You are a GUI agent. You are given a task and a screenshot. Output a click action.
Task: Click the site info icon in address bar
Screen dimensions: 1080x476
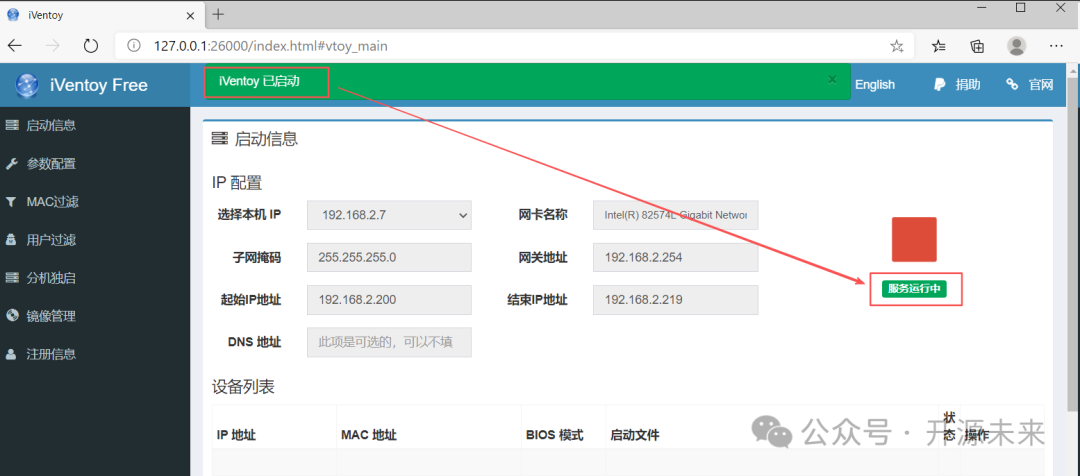coord(135,46)
